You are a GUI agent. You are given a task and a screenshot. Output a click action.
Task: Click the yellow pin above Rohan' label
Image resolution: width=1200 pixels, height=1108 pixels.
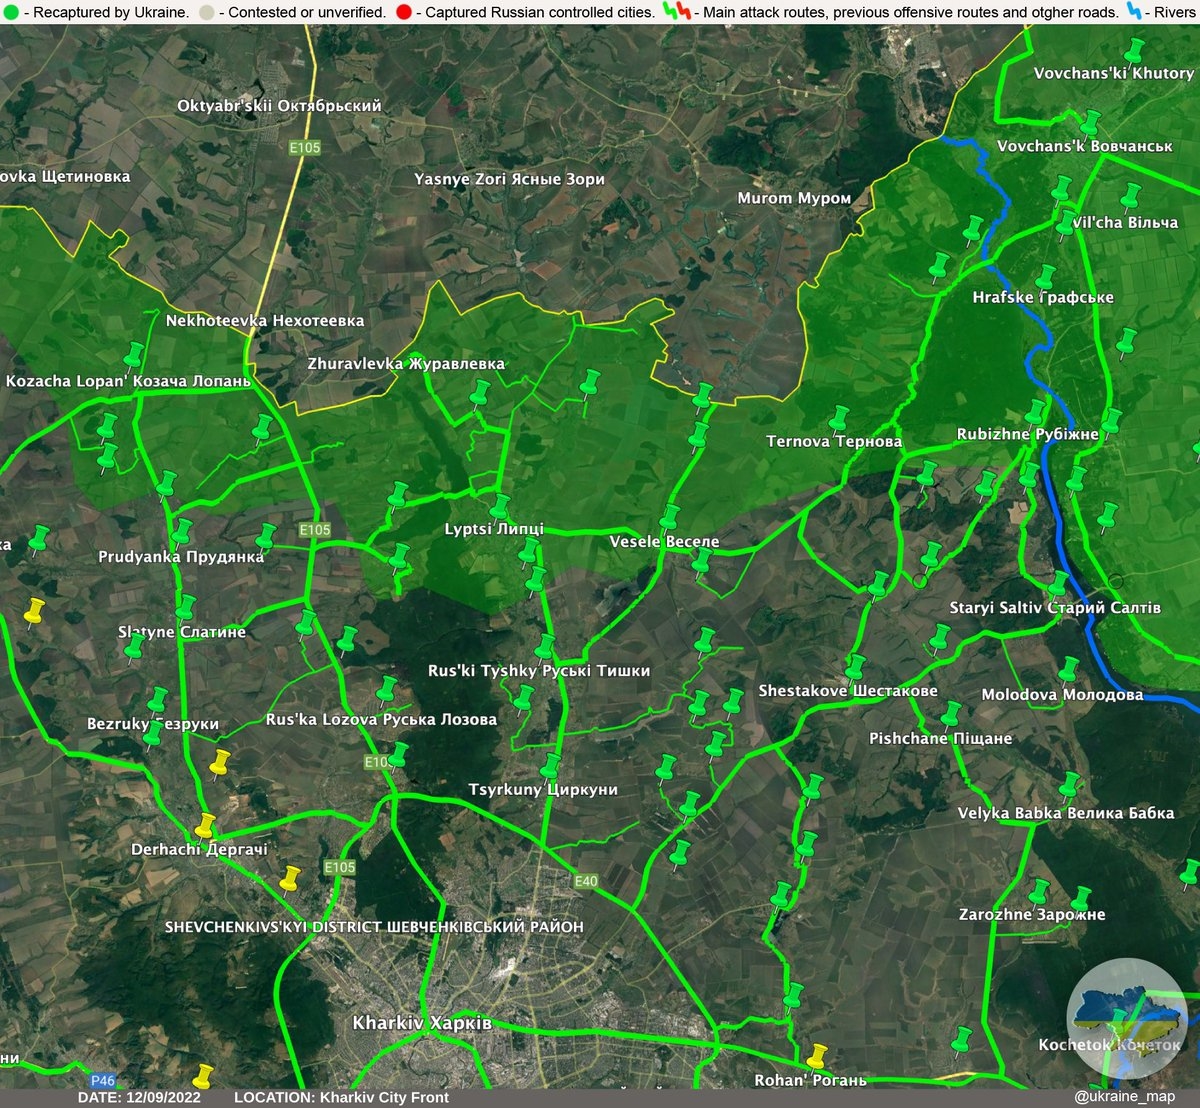818,1055
